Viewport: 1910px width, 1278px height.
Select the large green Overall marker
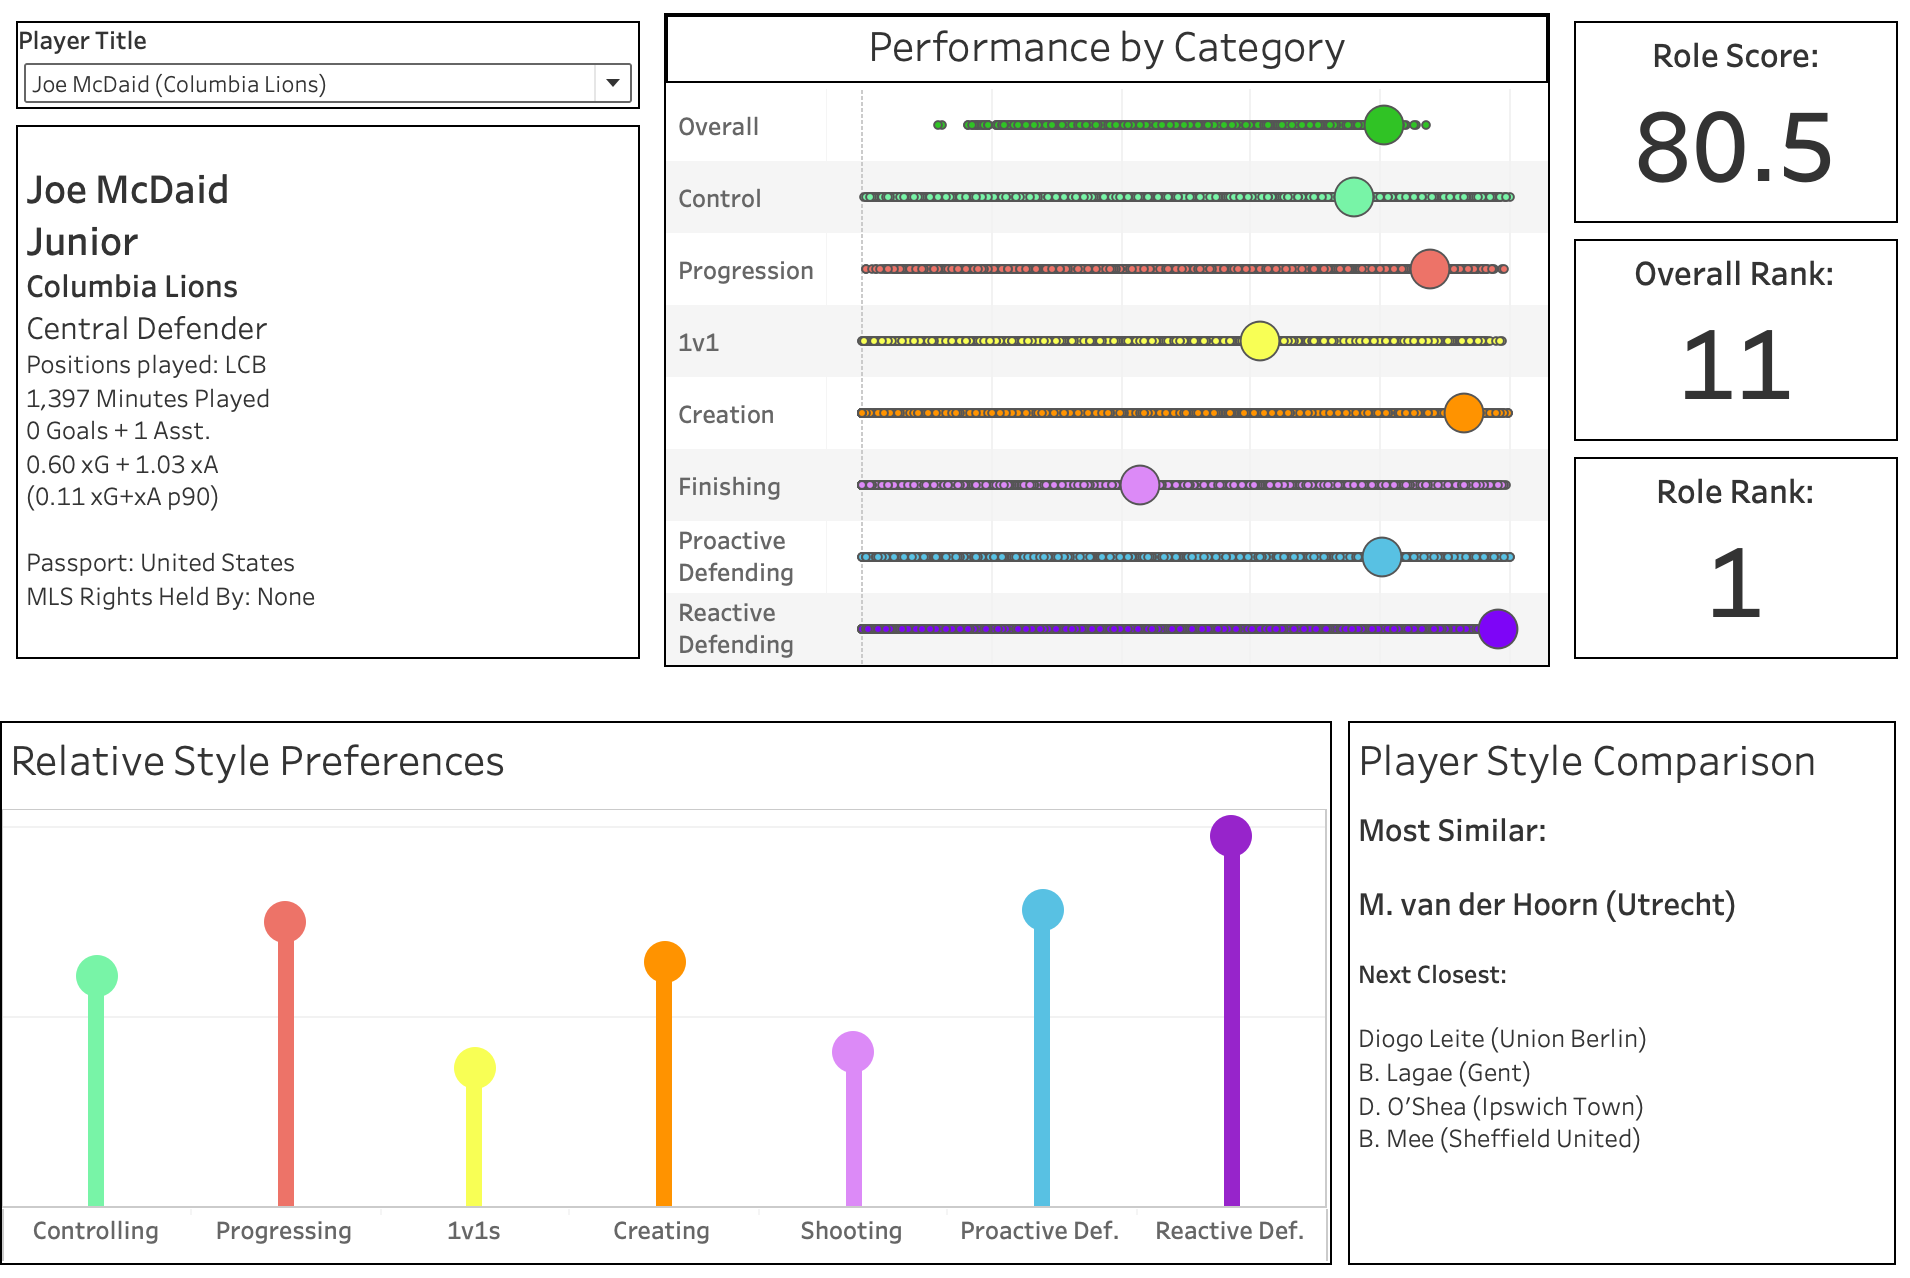pos(1384,125)
